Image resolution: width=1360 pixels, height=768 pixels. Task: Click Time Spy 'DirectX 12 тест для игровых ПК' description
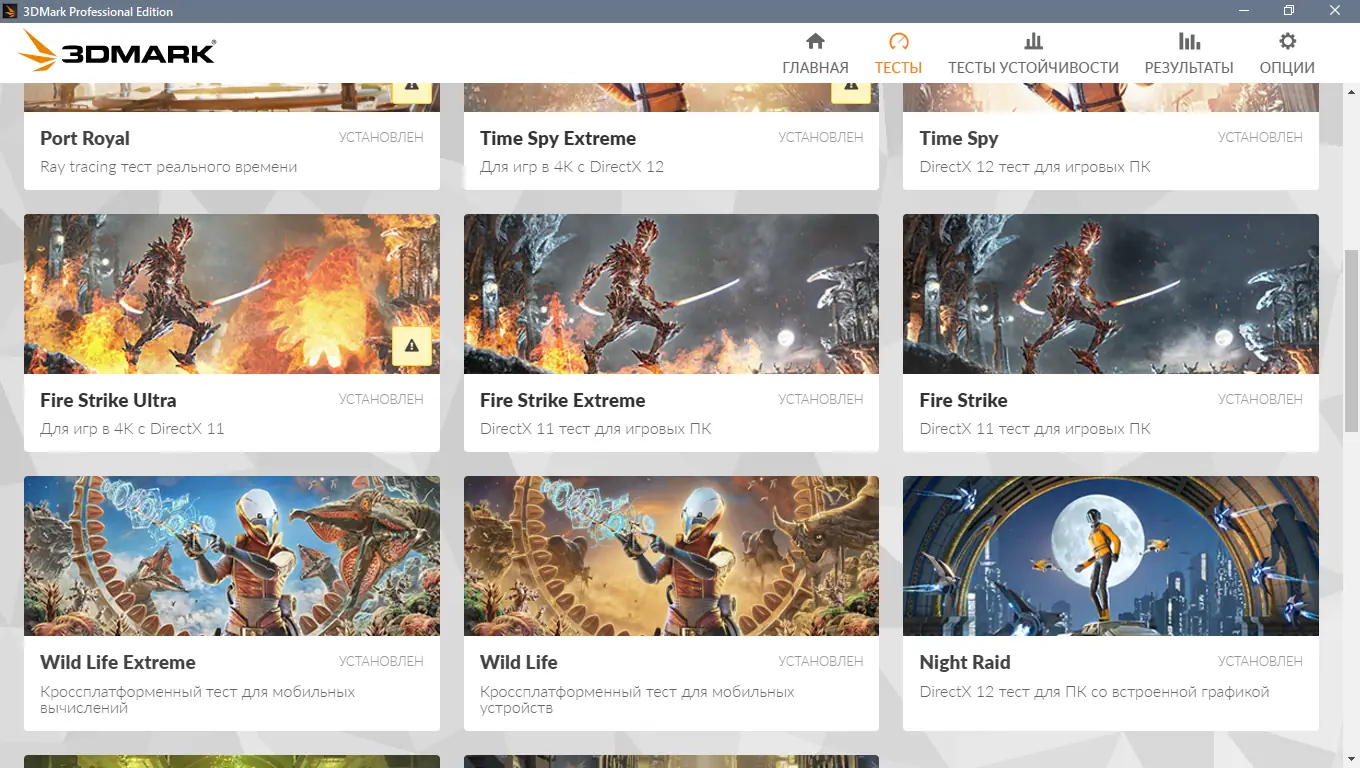pyautogui.click(x=1035, y=167)
